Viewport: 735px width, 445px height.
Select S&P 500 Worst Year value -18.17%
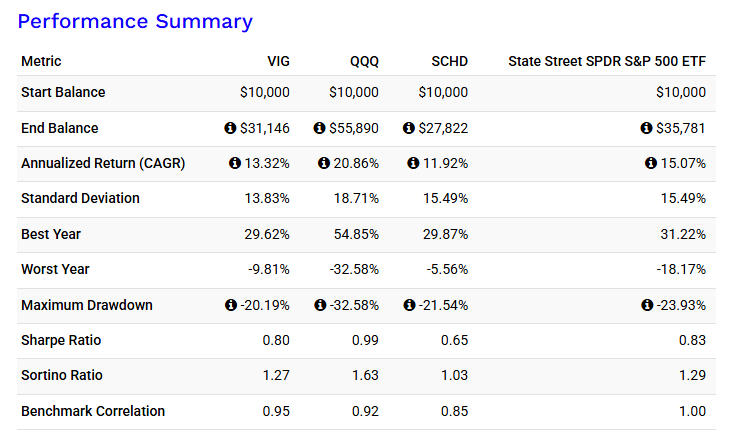pos(681,270)
